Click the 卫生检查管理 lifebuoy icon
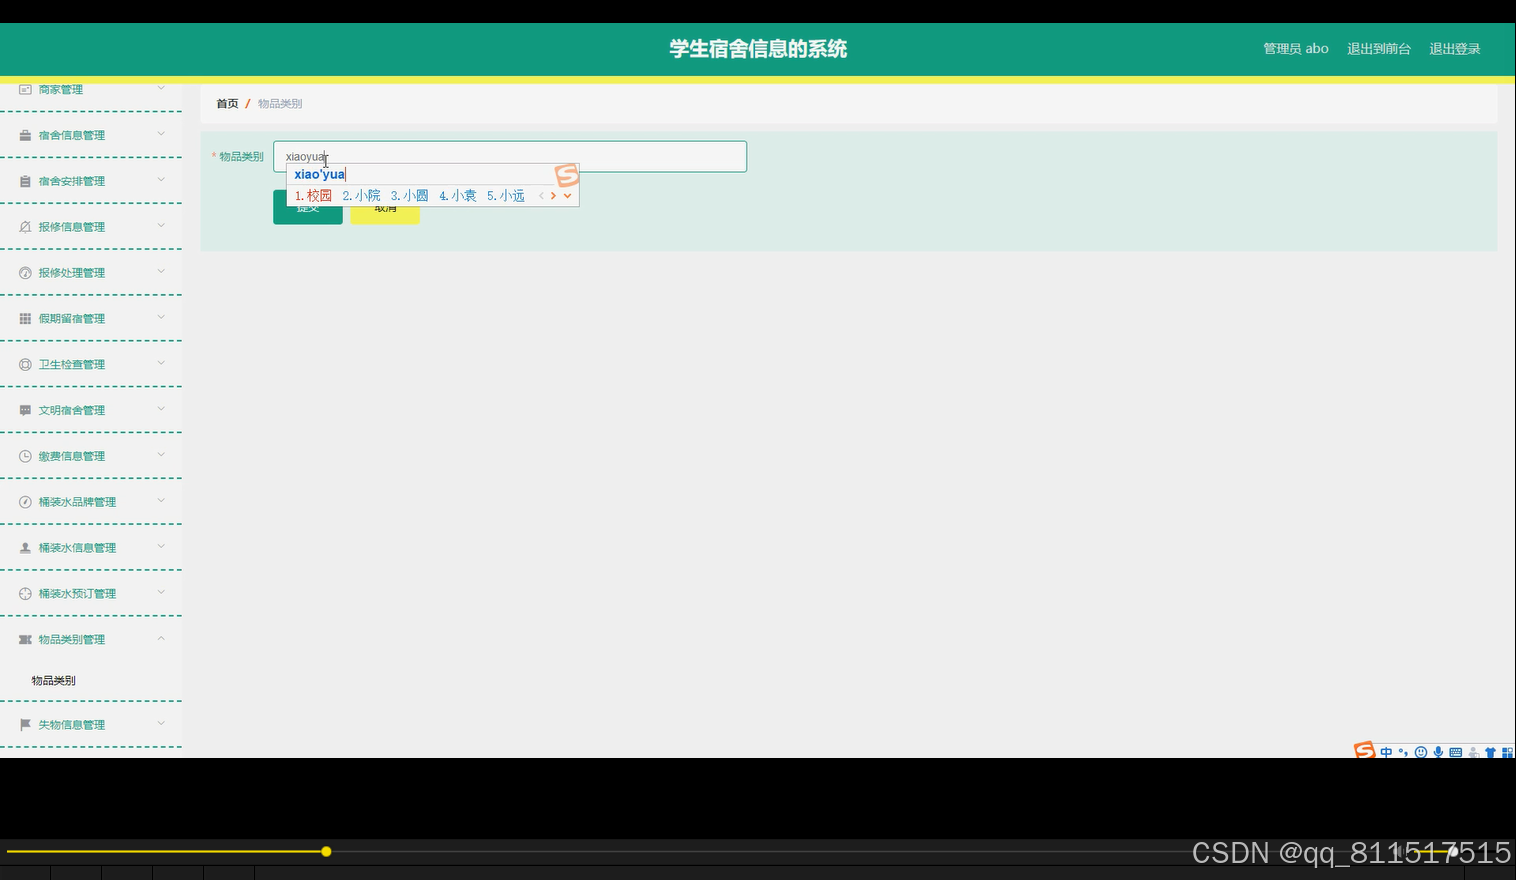Viewport: 1516px width, 880px height. coord(25,365)
